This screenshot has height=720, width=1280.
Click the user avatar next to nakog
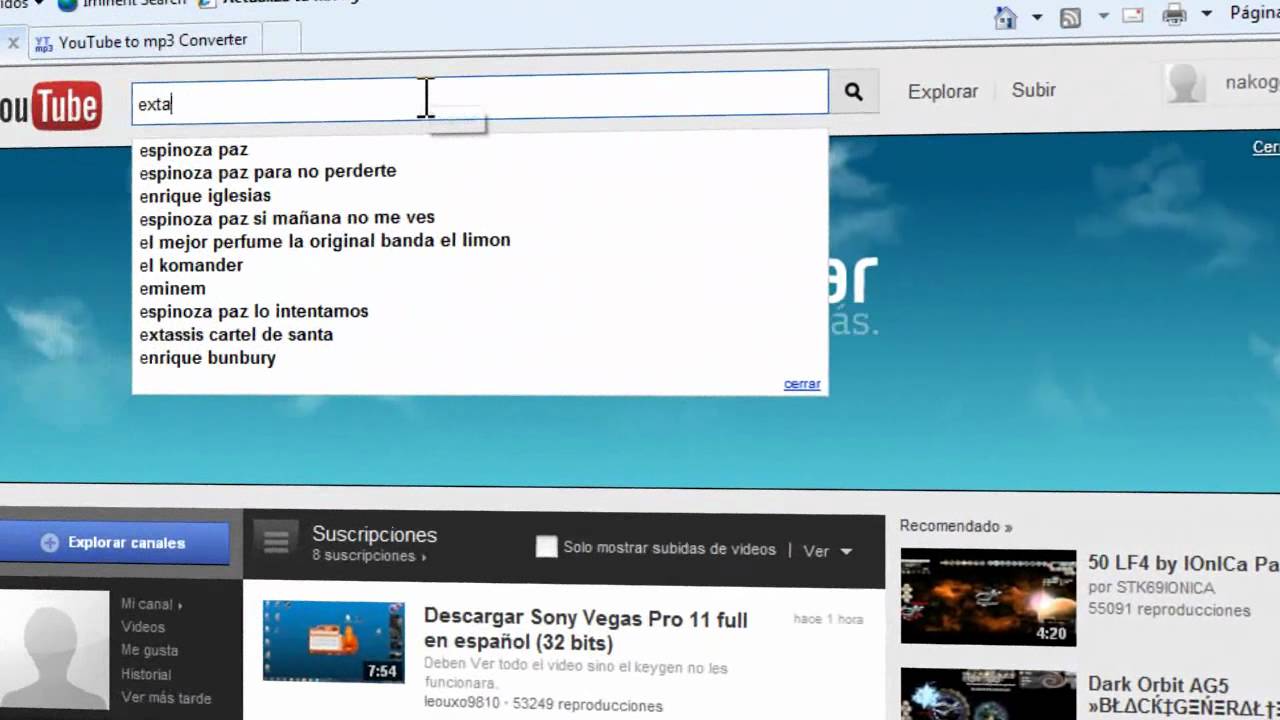[x=1186, y=84]
